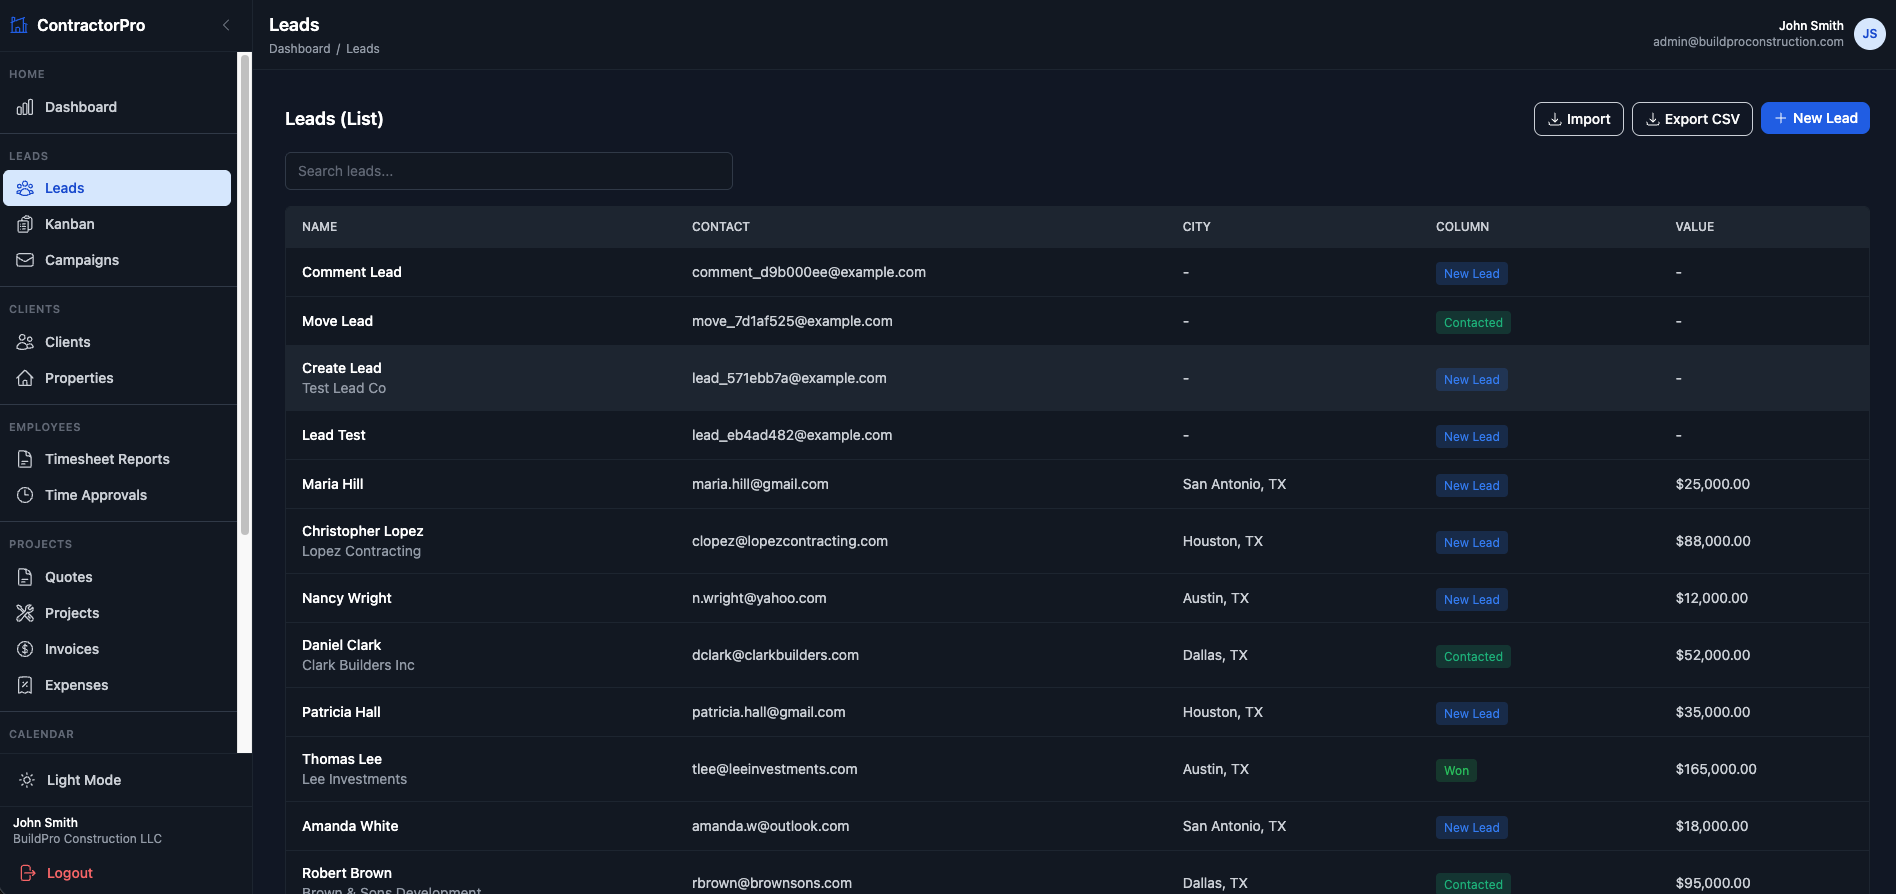Open the Time Approvals page
Image resolution: width=1896 pixels, height=894 pixels.
[x=117, y=495]
